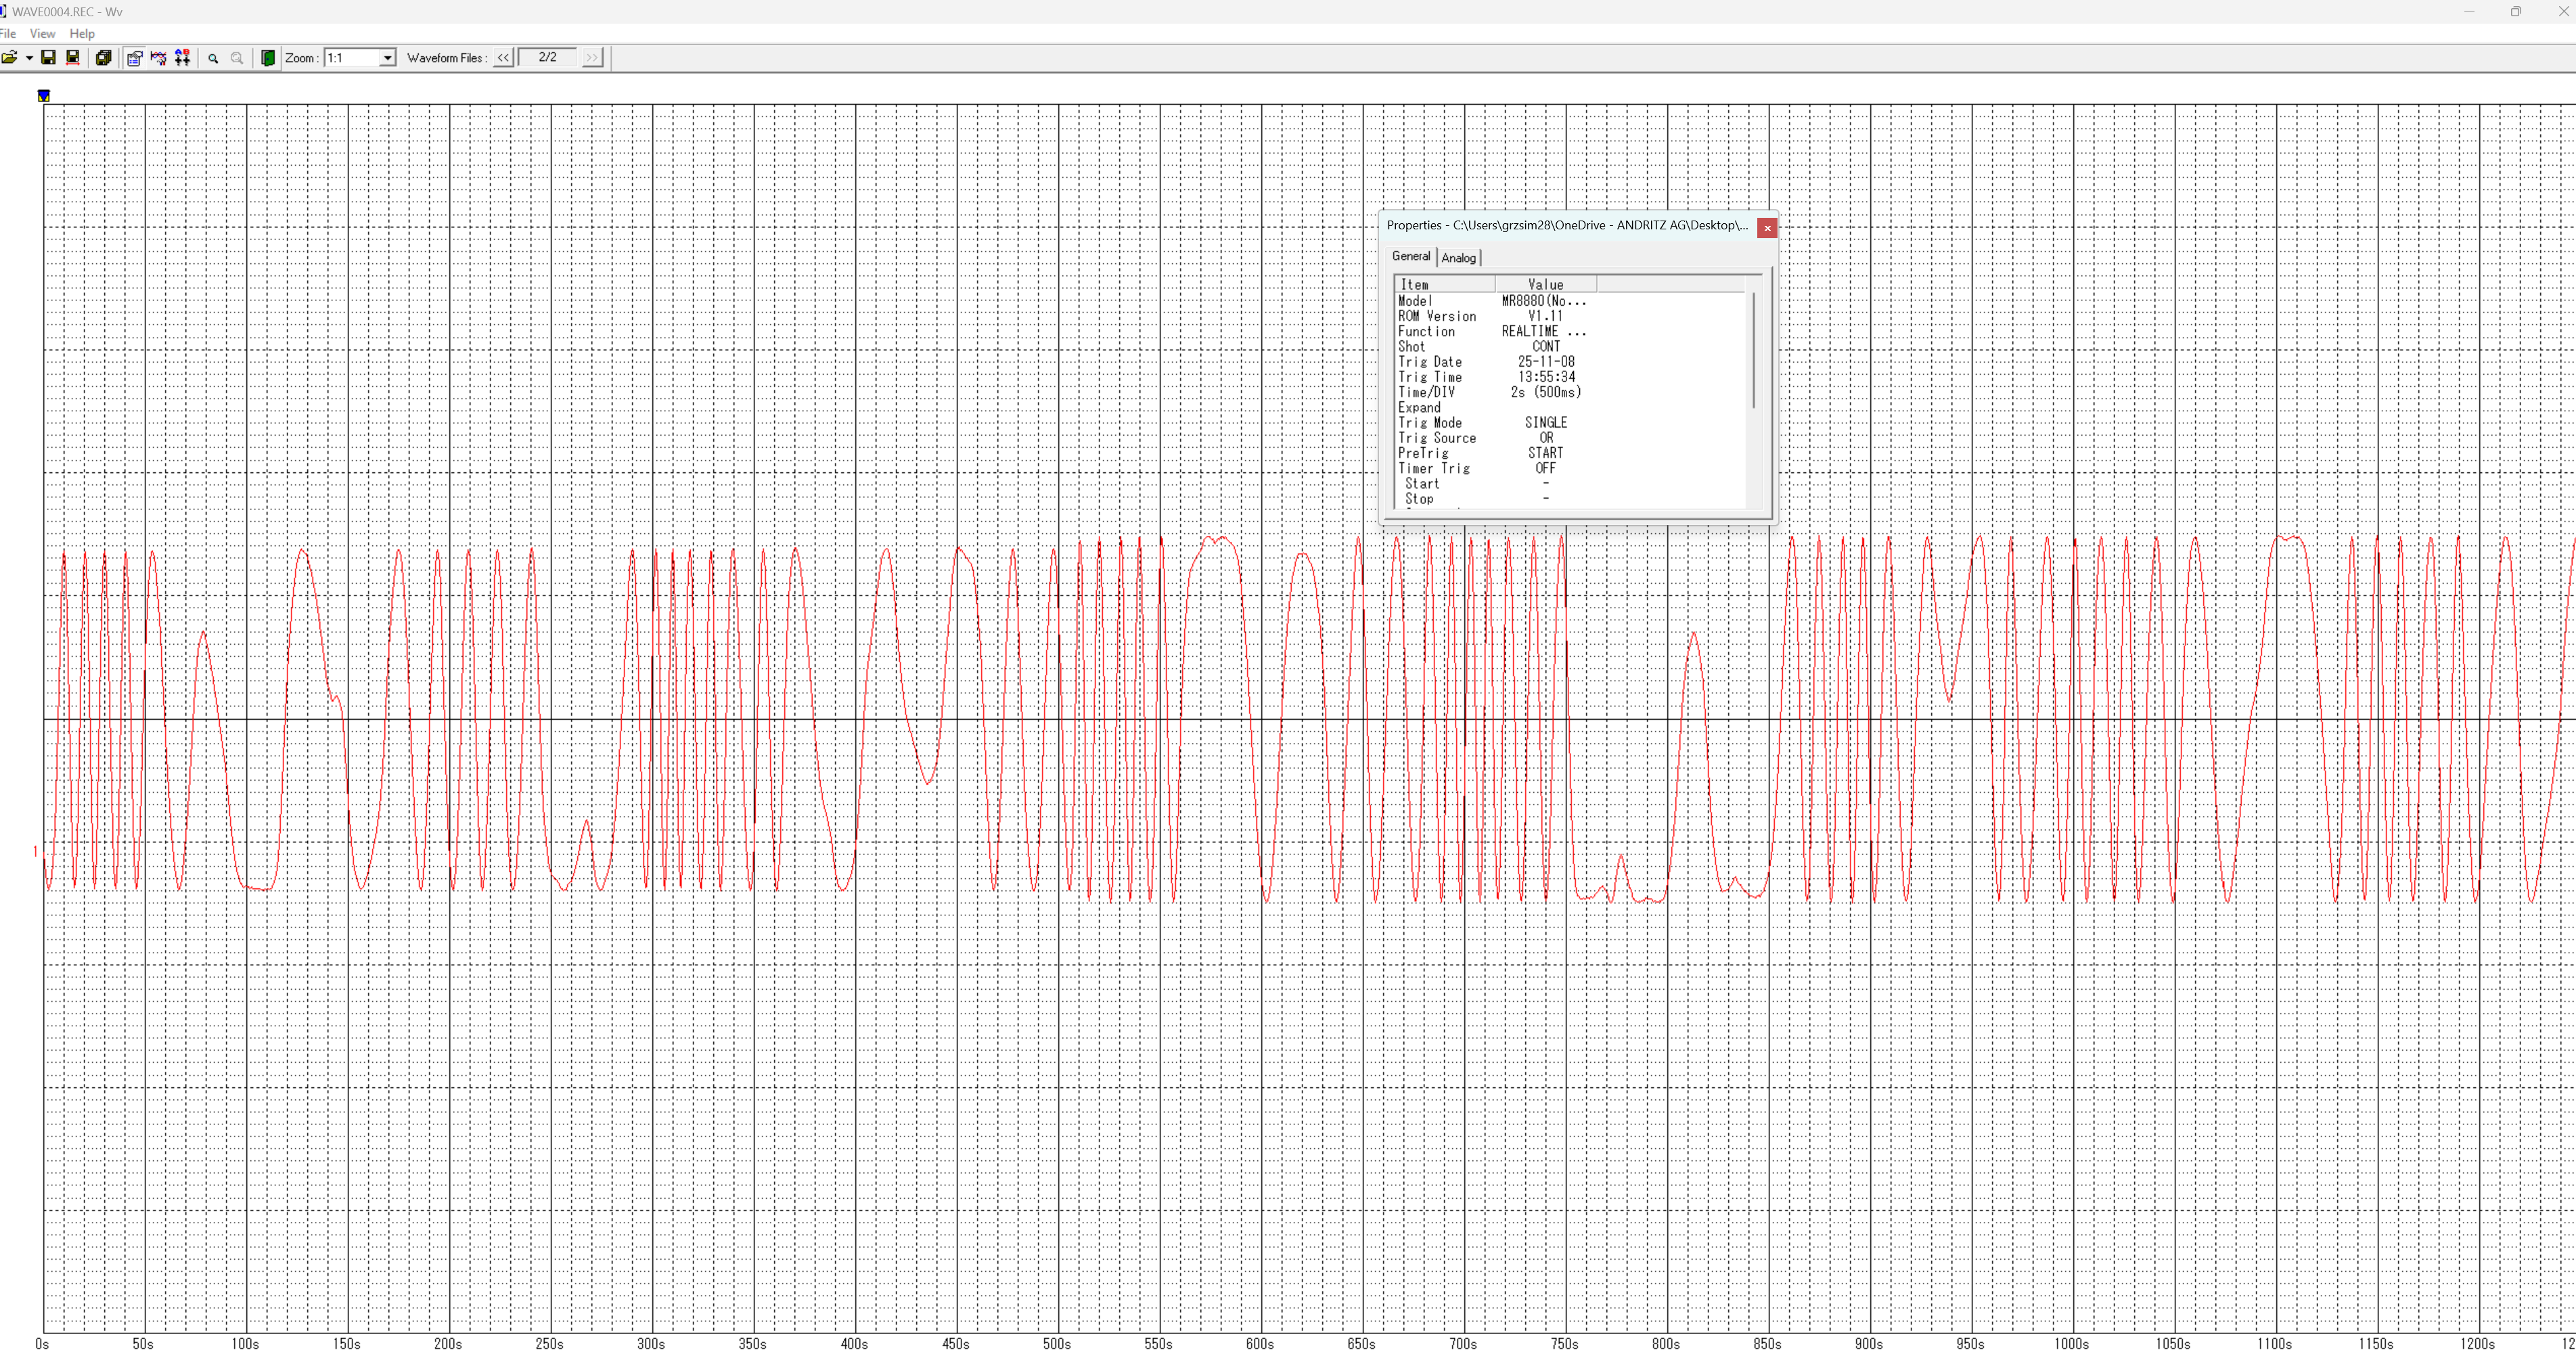Click the greyed zoom out magnifier icon
Viewport: 2576px width, 1370px height.
point(237,58)
